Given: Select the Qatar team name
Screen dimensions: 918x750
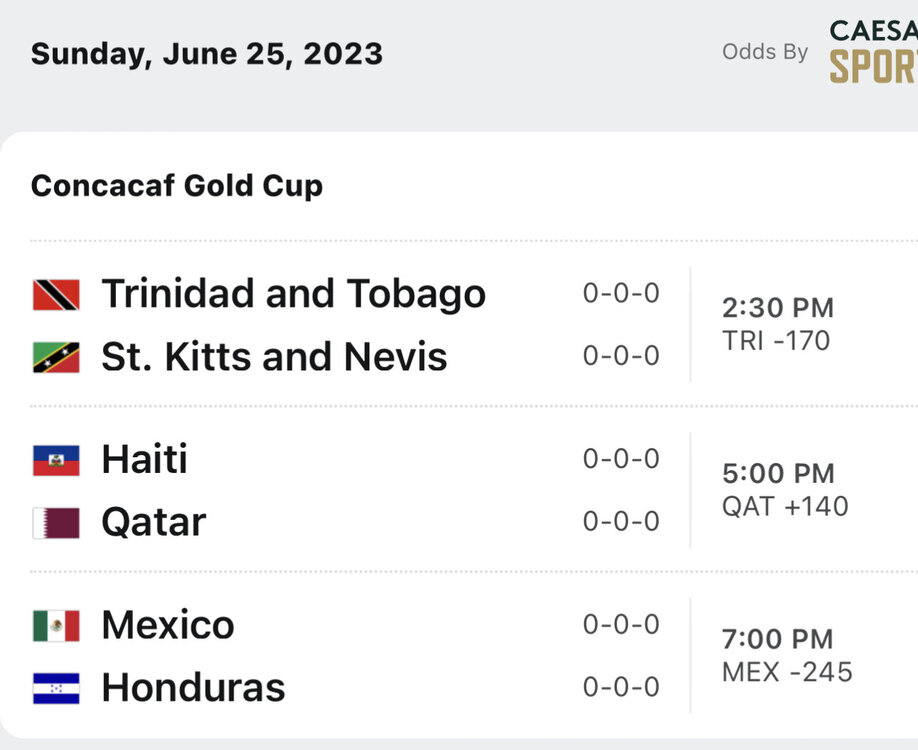Looking at the screenshot, I should pos(153,523).
